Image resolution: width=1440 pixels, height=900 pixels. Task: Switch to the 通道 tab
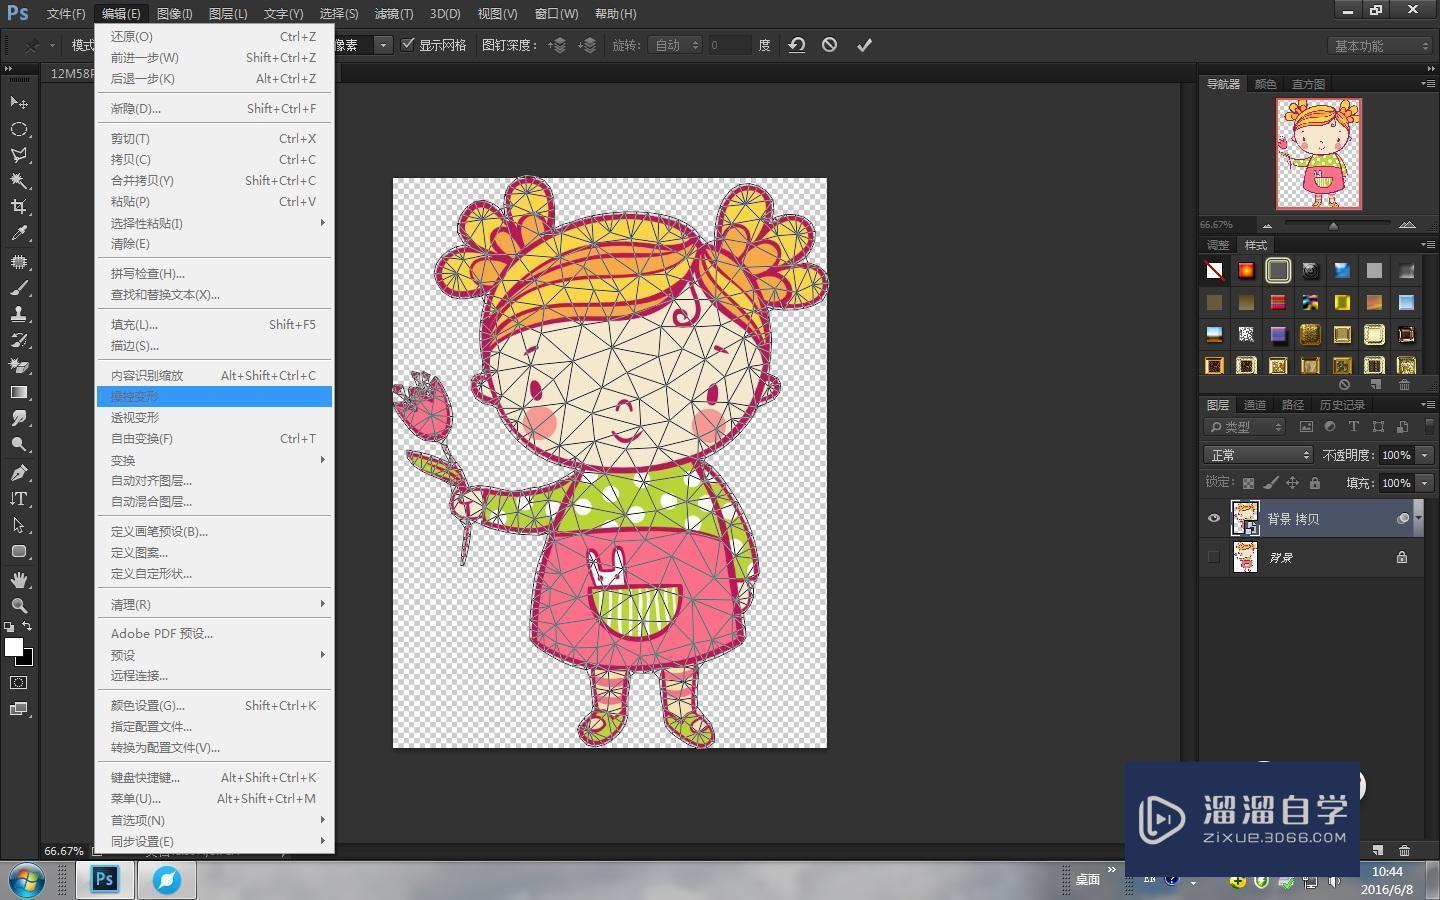(1254, 405)
